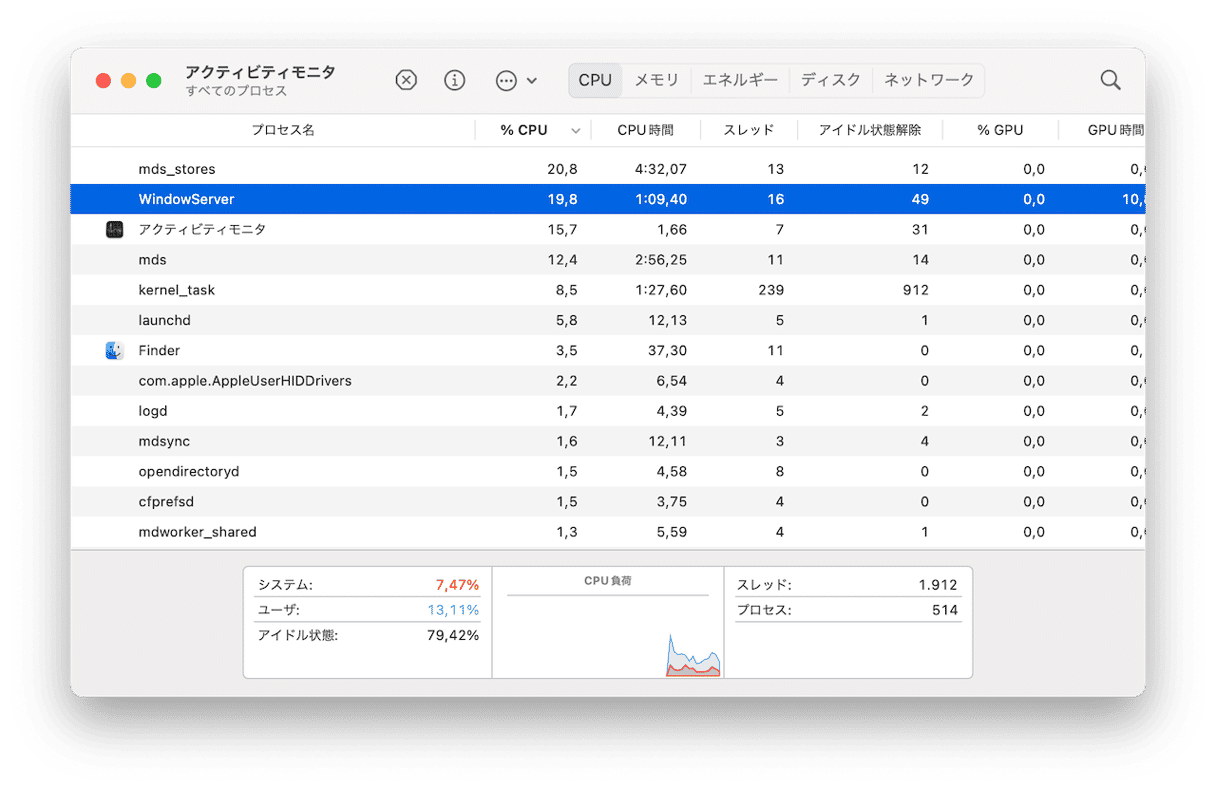Select the ネットワーク tab
1216x790 pixels.
click(x=929, y=81)
